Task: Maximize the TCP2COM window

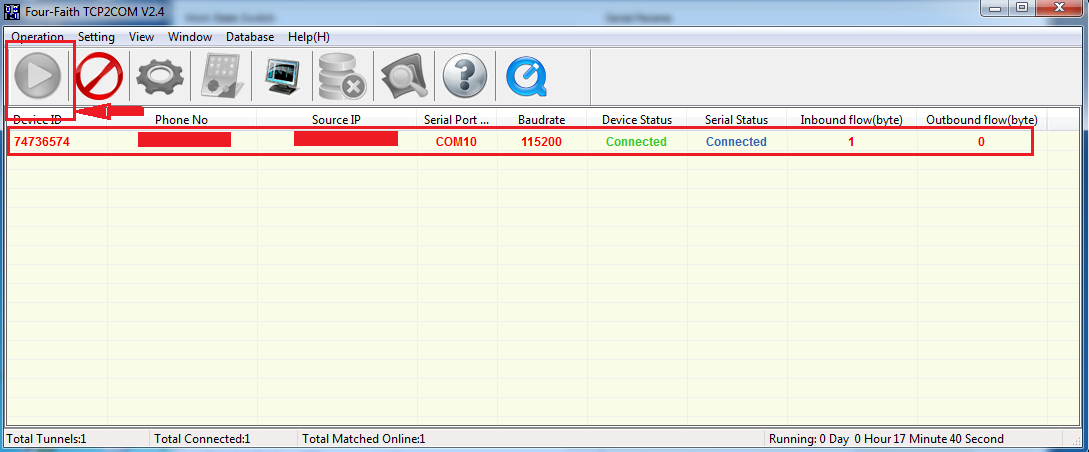Action: [1021, 8]
